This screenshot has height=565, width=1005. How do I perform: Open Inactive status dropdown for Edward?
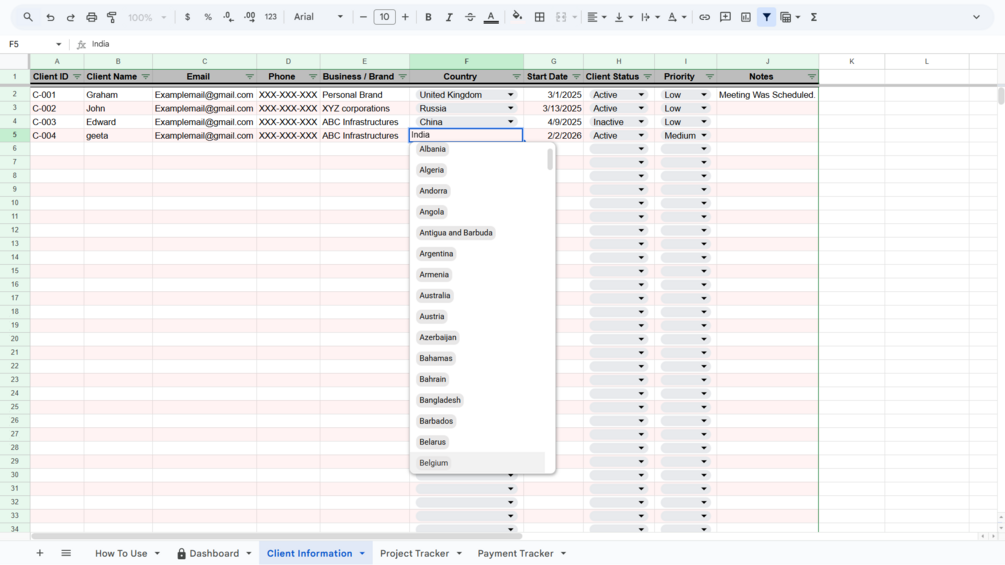[641, 122]
